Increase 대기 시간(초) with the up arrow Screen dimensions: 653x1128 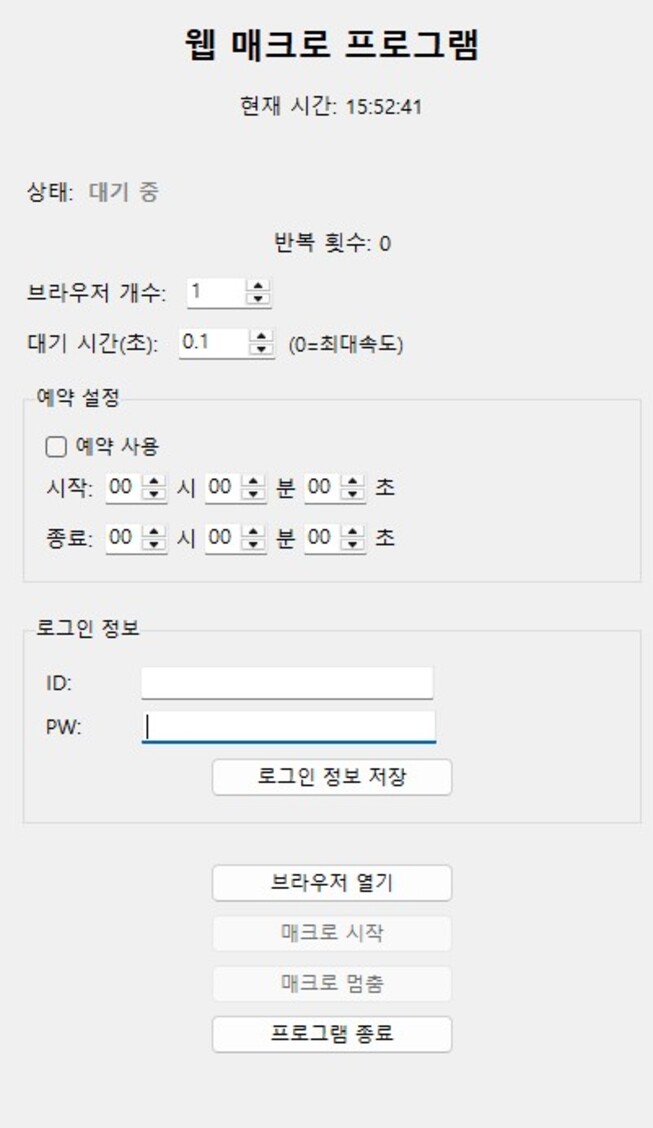click(261, 338)
